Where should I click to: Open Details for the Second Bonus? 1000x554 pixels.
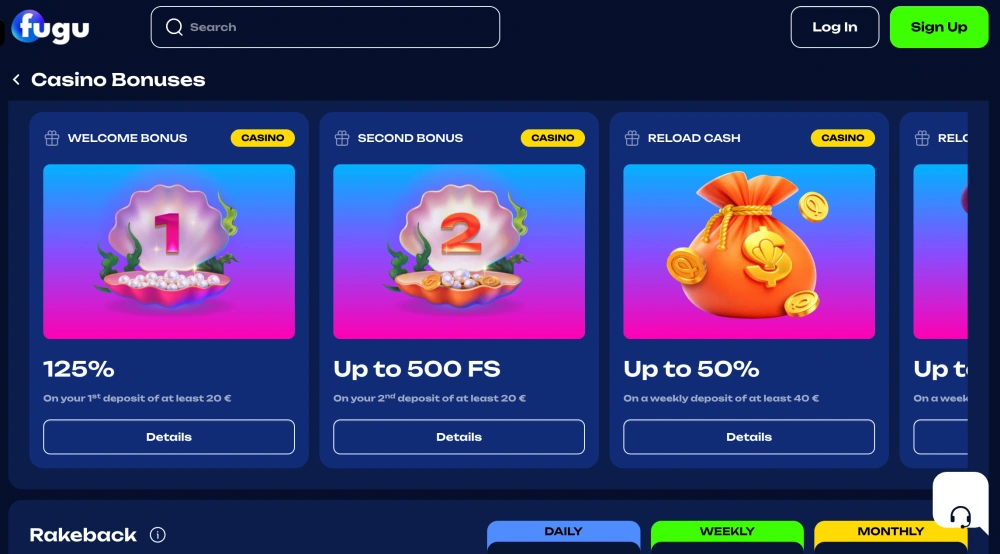tap(459, 437)
